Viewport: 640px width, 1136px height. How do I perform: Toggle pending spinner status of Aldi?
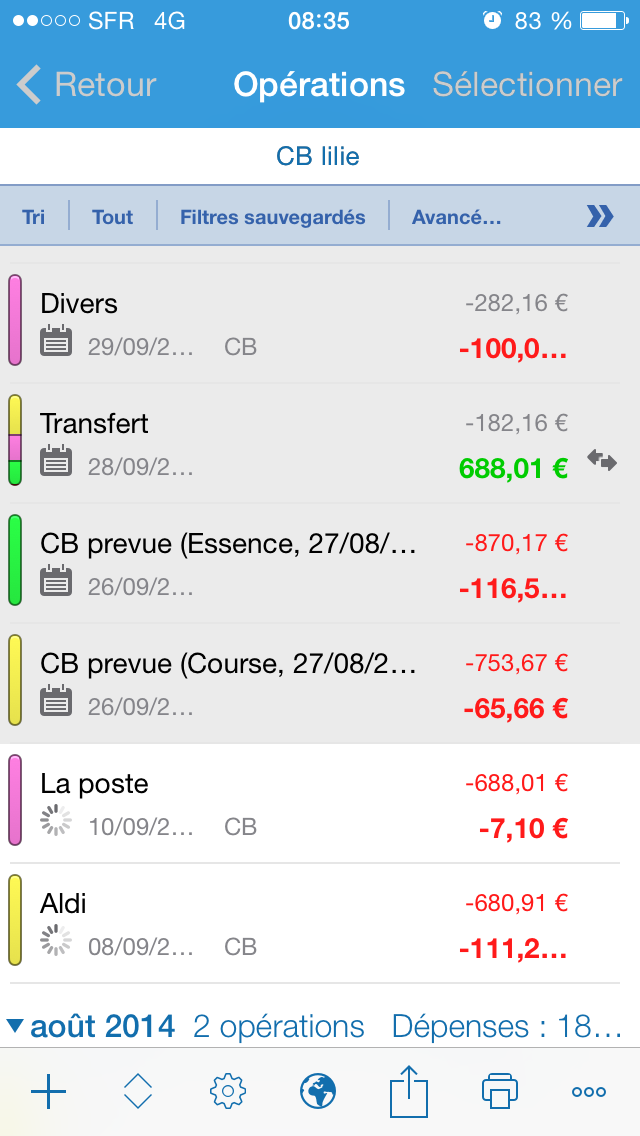(x=56, y=940)
